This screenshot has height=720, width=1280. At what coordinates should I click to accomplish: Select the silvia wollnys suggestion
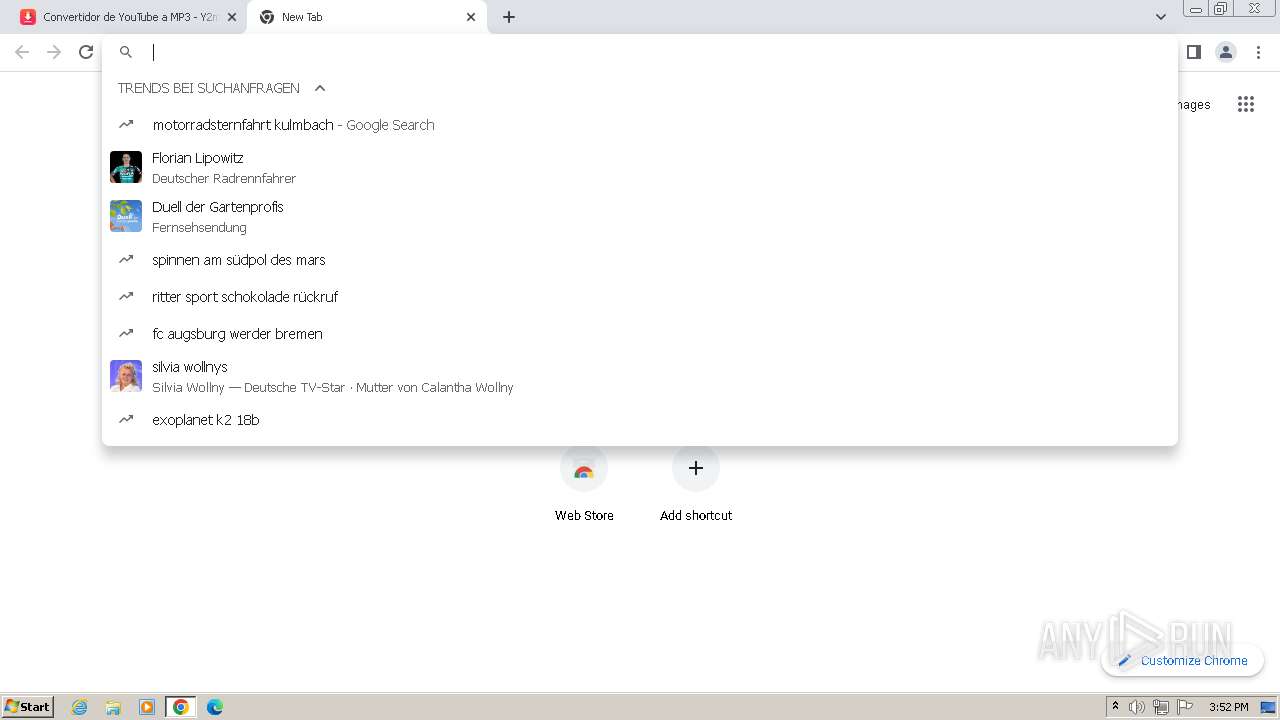tap(640, 376)
